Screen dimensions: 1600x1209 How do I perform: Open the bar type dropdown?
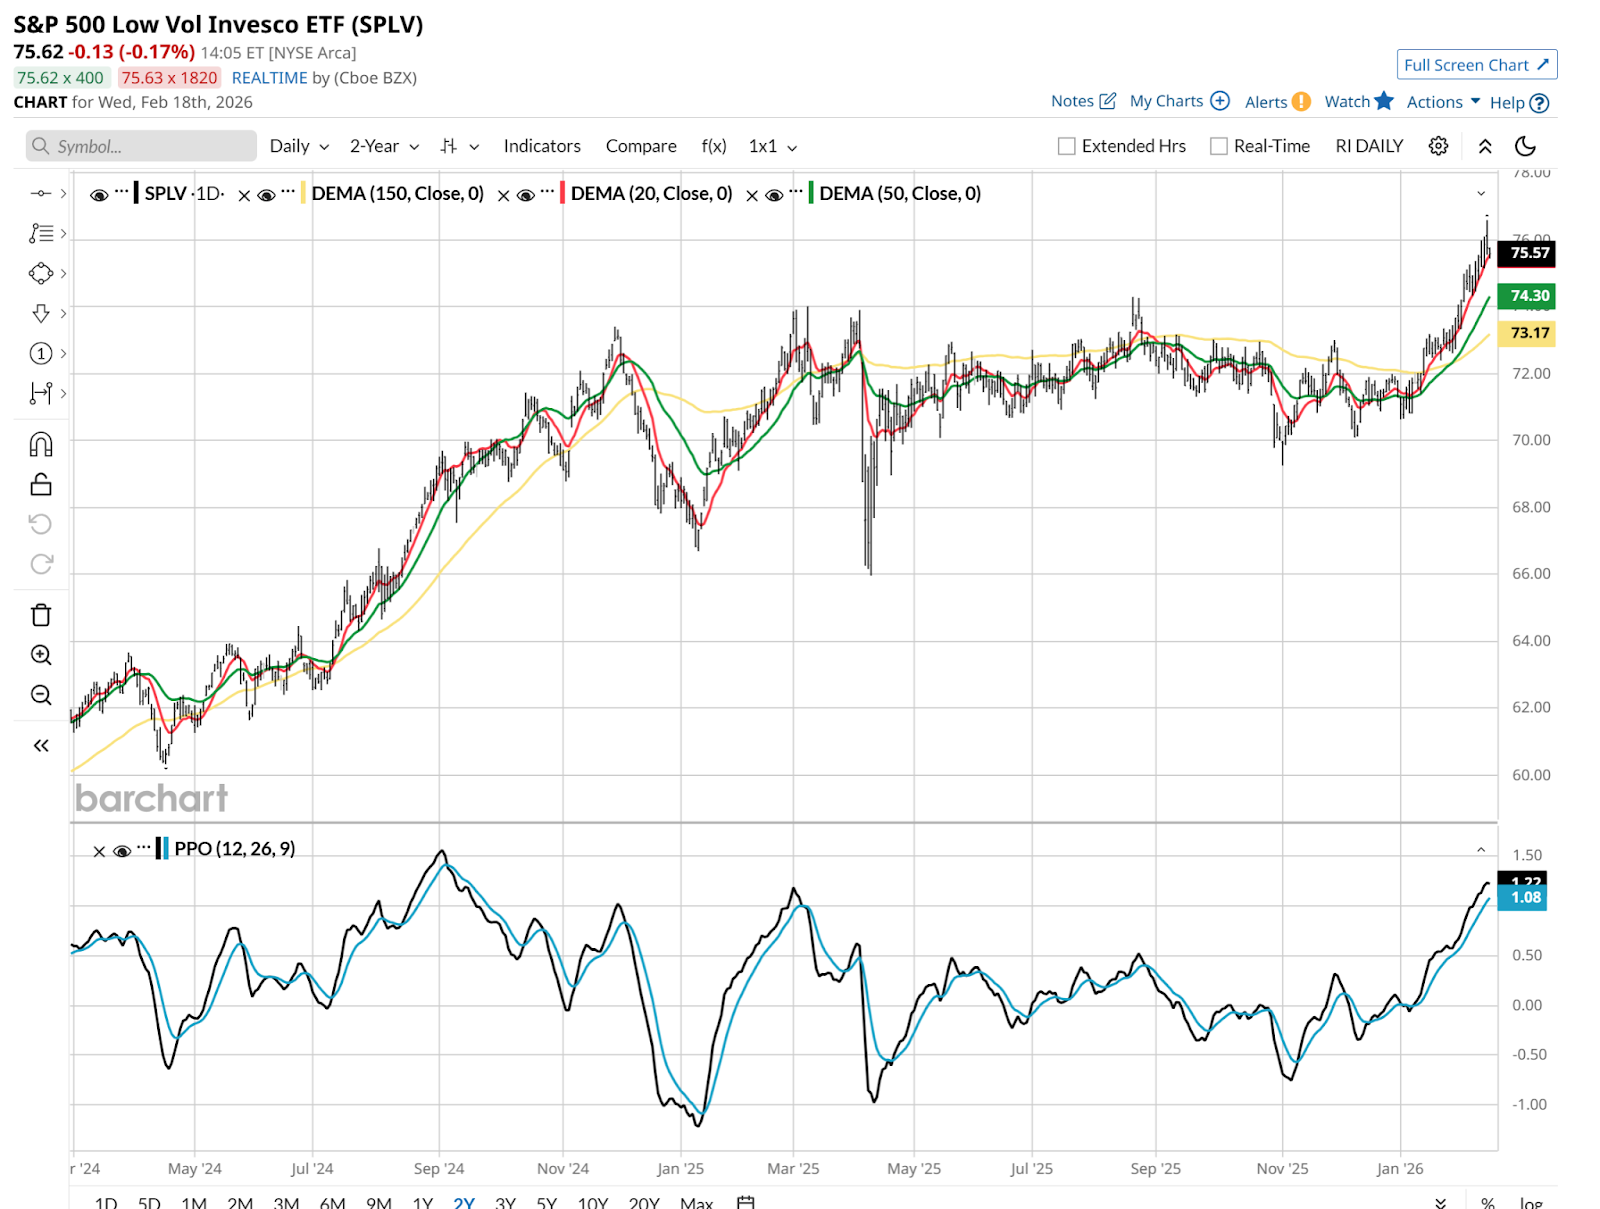(459, 146)
